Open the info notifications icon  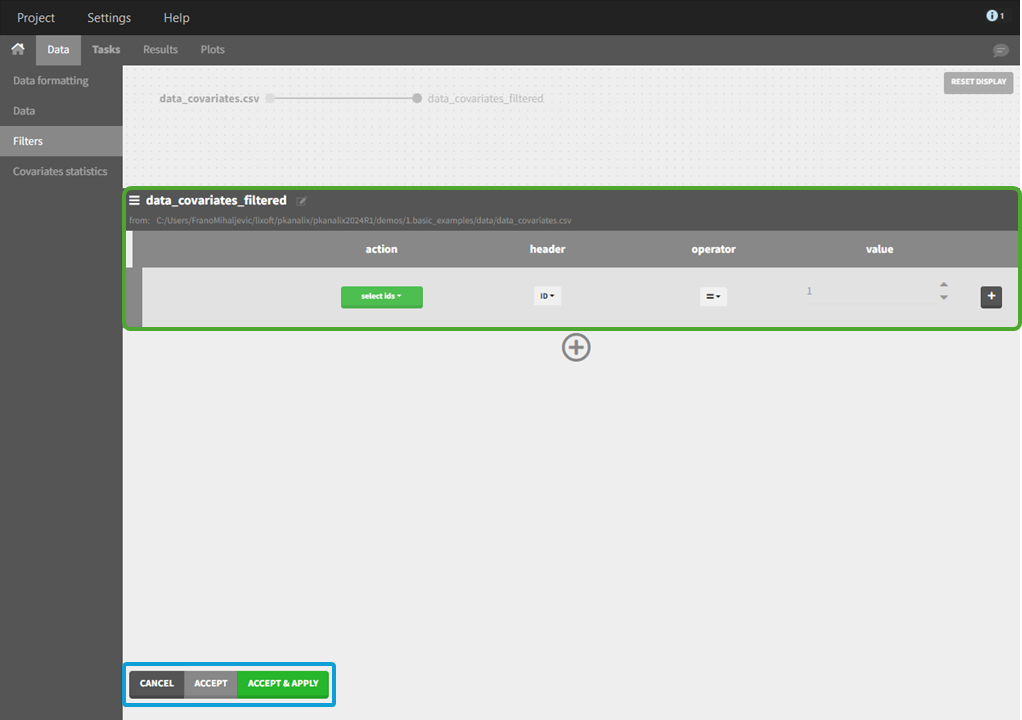994,16
